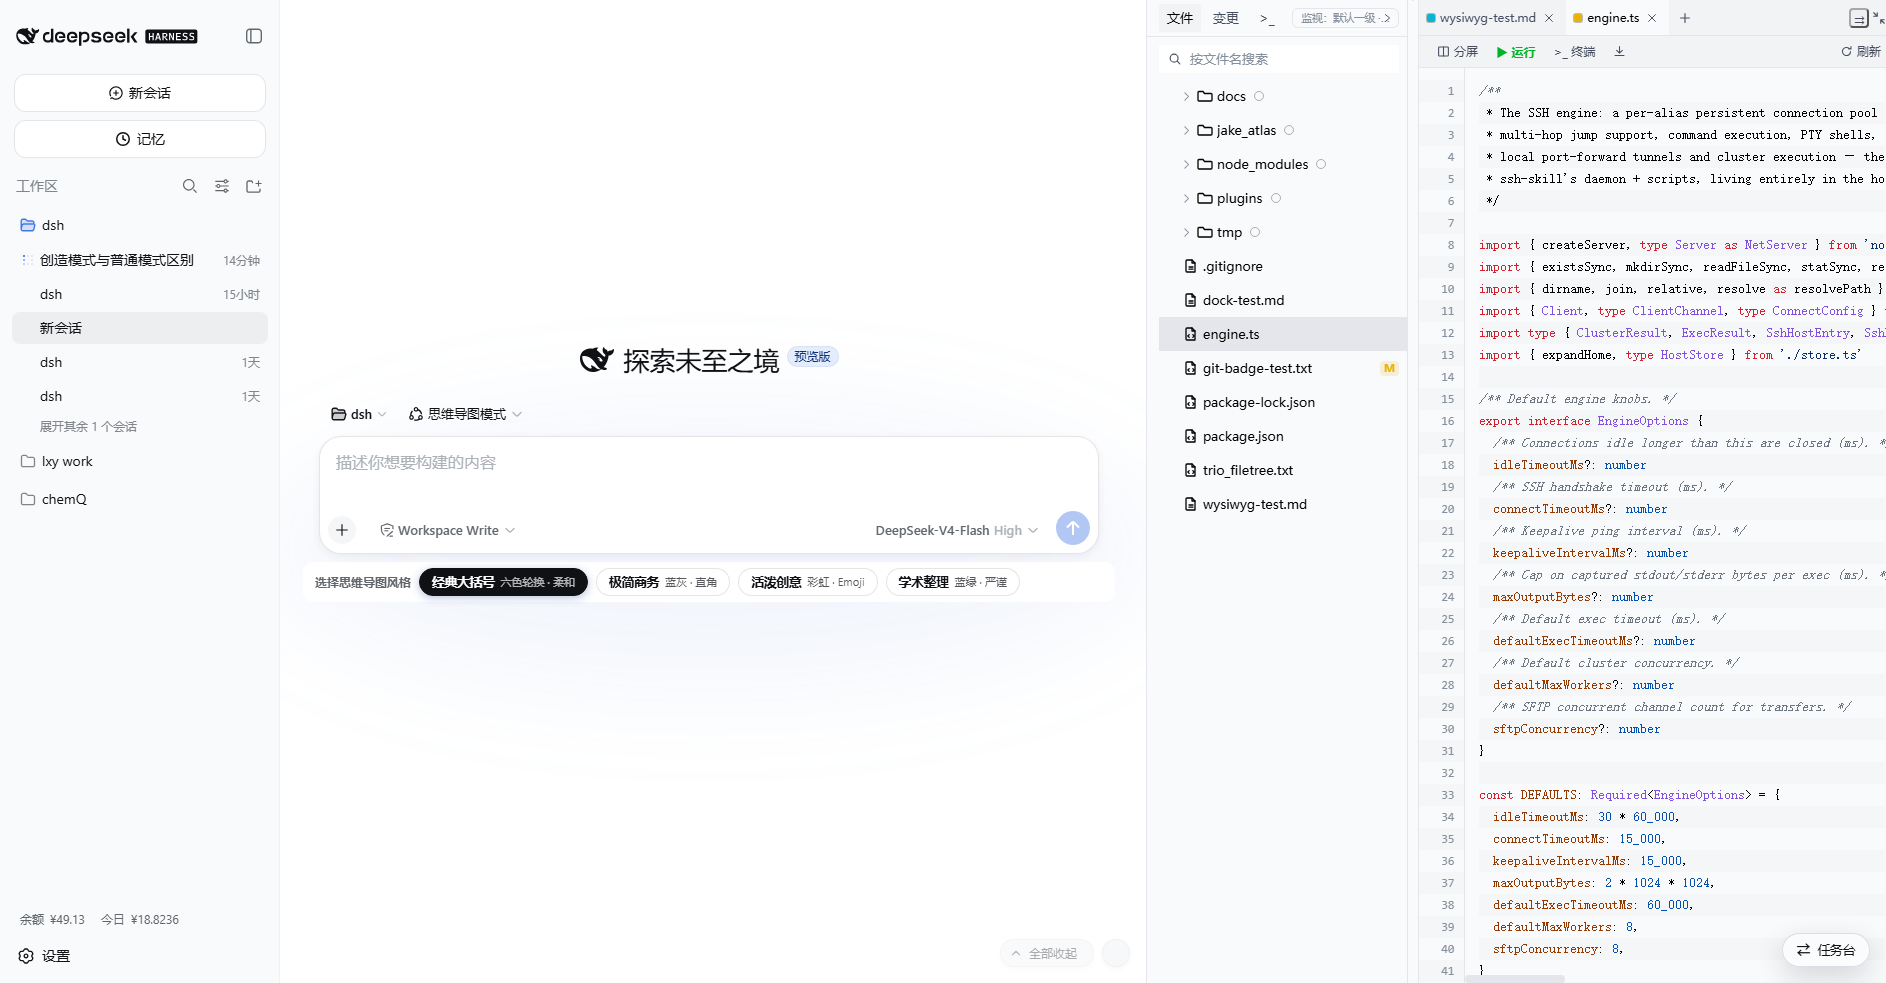Close the wysiwyg-test.md editor tab

[x=1549, y=18]
